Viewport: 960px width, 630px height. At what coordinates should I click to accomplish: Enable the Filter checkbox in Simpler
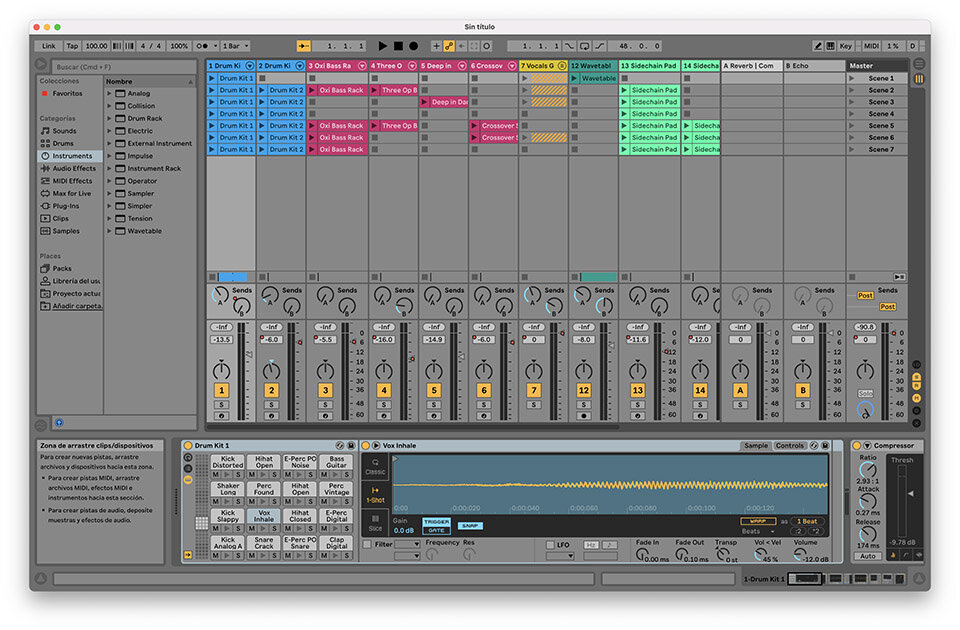(368, 545)
